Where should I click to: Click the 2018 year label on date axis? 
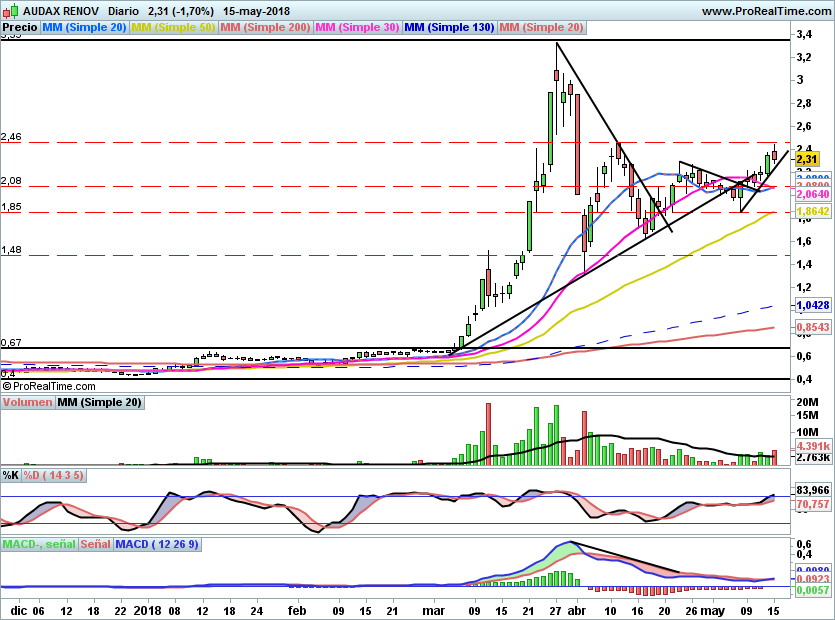click(148, 611)
